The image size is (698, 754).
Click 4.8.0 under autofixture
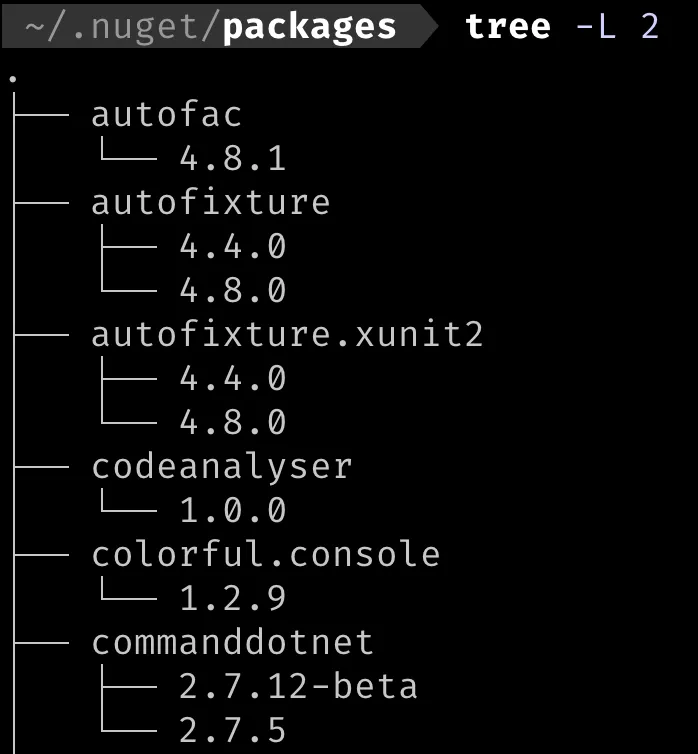point(233,290)
